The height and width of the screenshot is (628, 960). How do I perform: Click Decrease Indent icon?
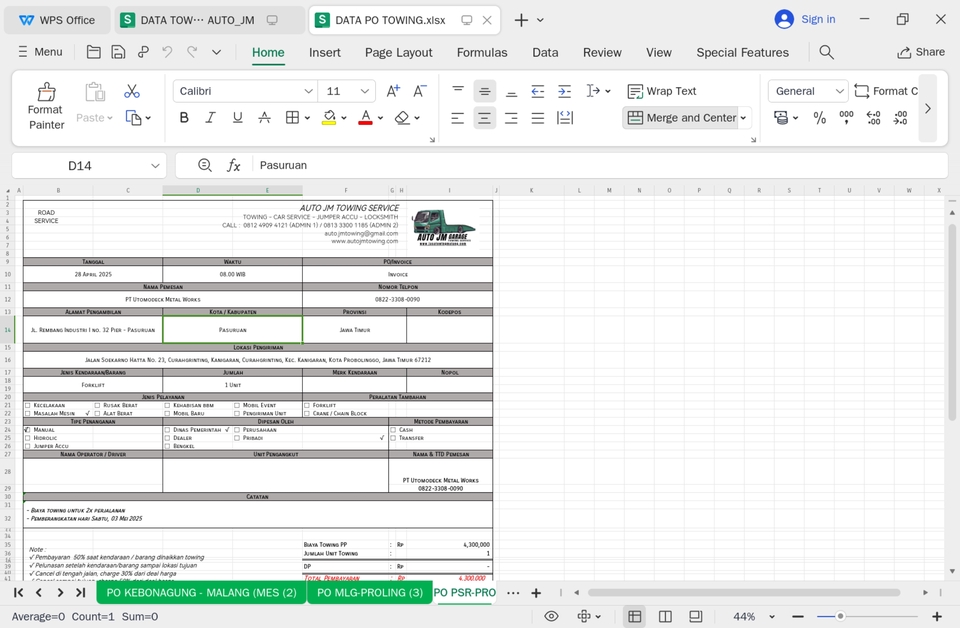538,91
